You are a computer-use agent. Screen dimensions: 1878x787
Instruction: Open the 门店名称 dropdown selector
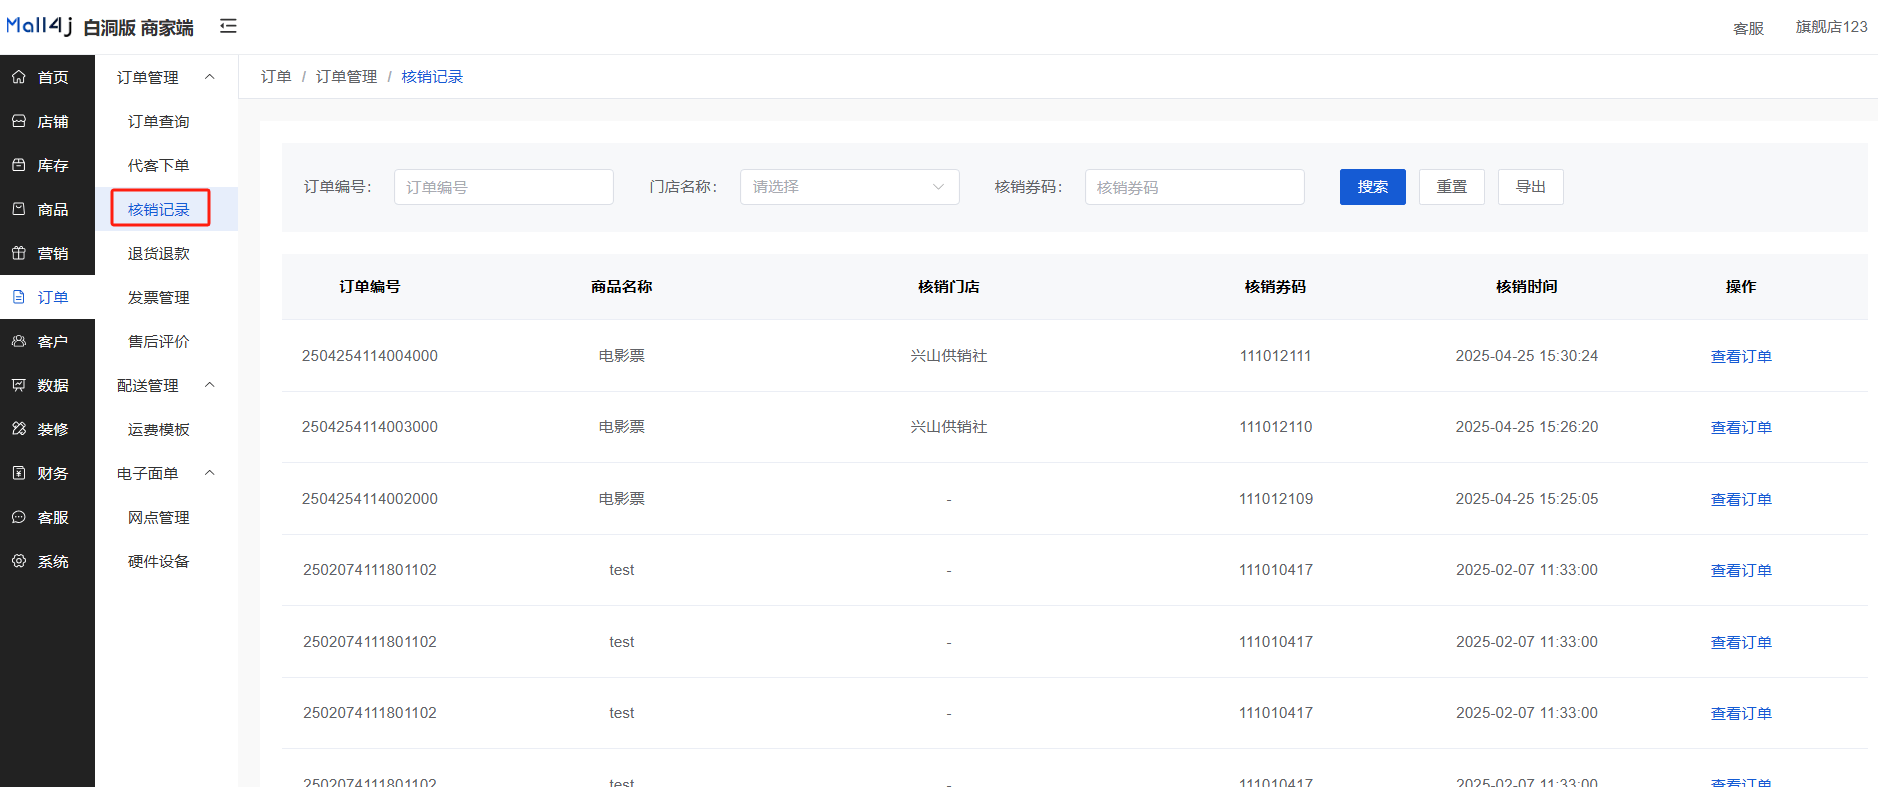tap(849, 187)
